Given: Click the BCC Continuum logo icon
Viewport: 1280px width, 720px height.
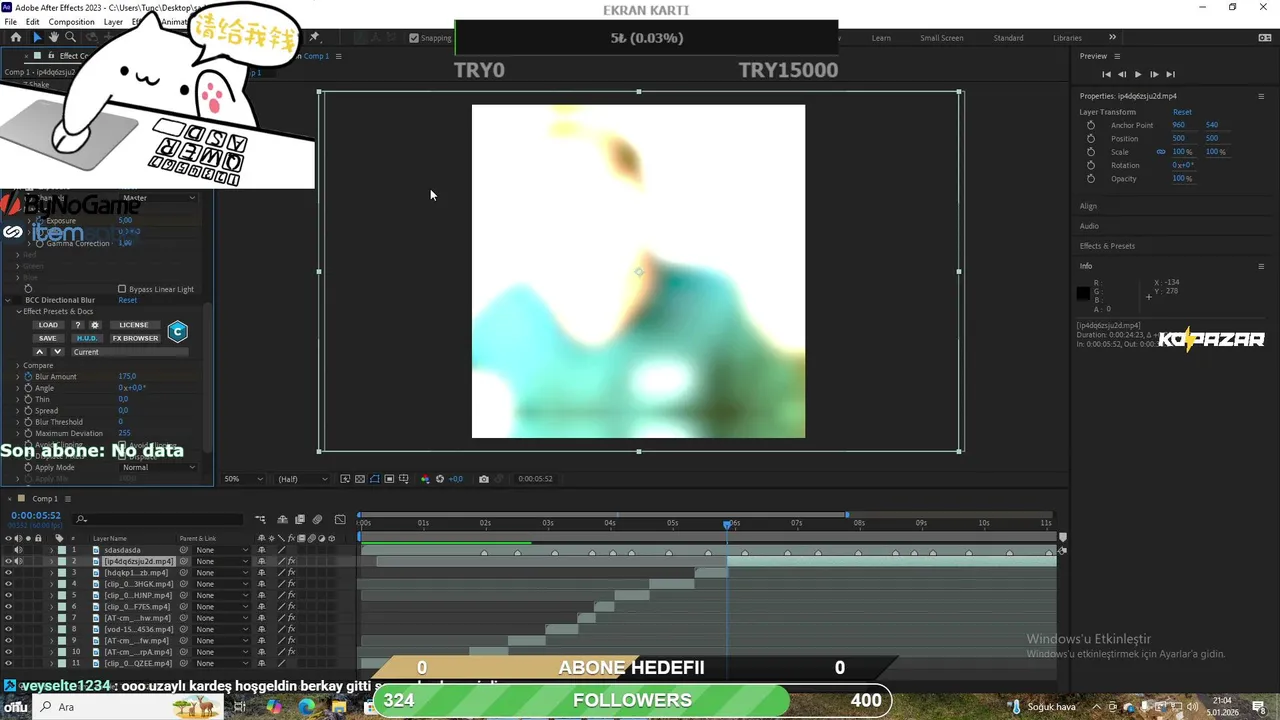Looking at the screenshot, I should (x=177, y=331).
